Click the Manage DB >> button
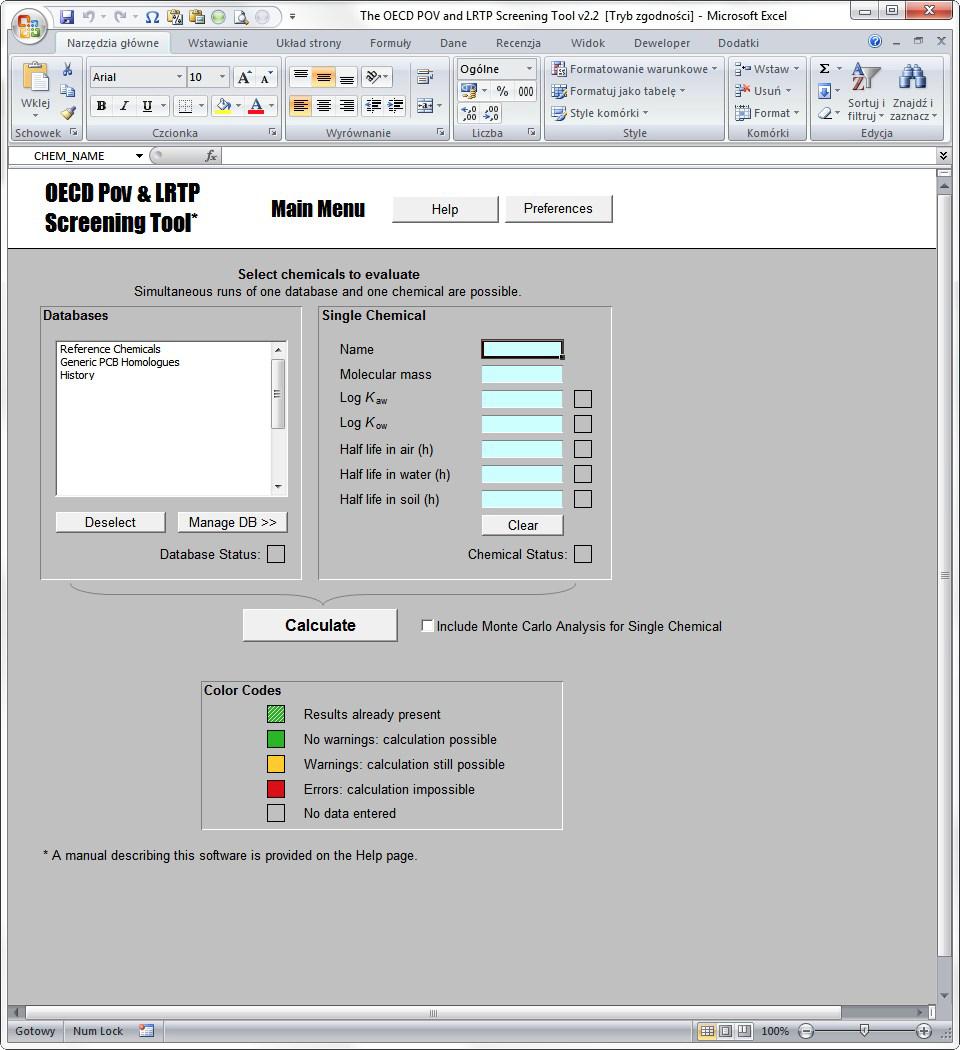Image resolution: width=960 pixels, height=1050 pixels. click(232, 522)
